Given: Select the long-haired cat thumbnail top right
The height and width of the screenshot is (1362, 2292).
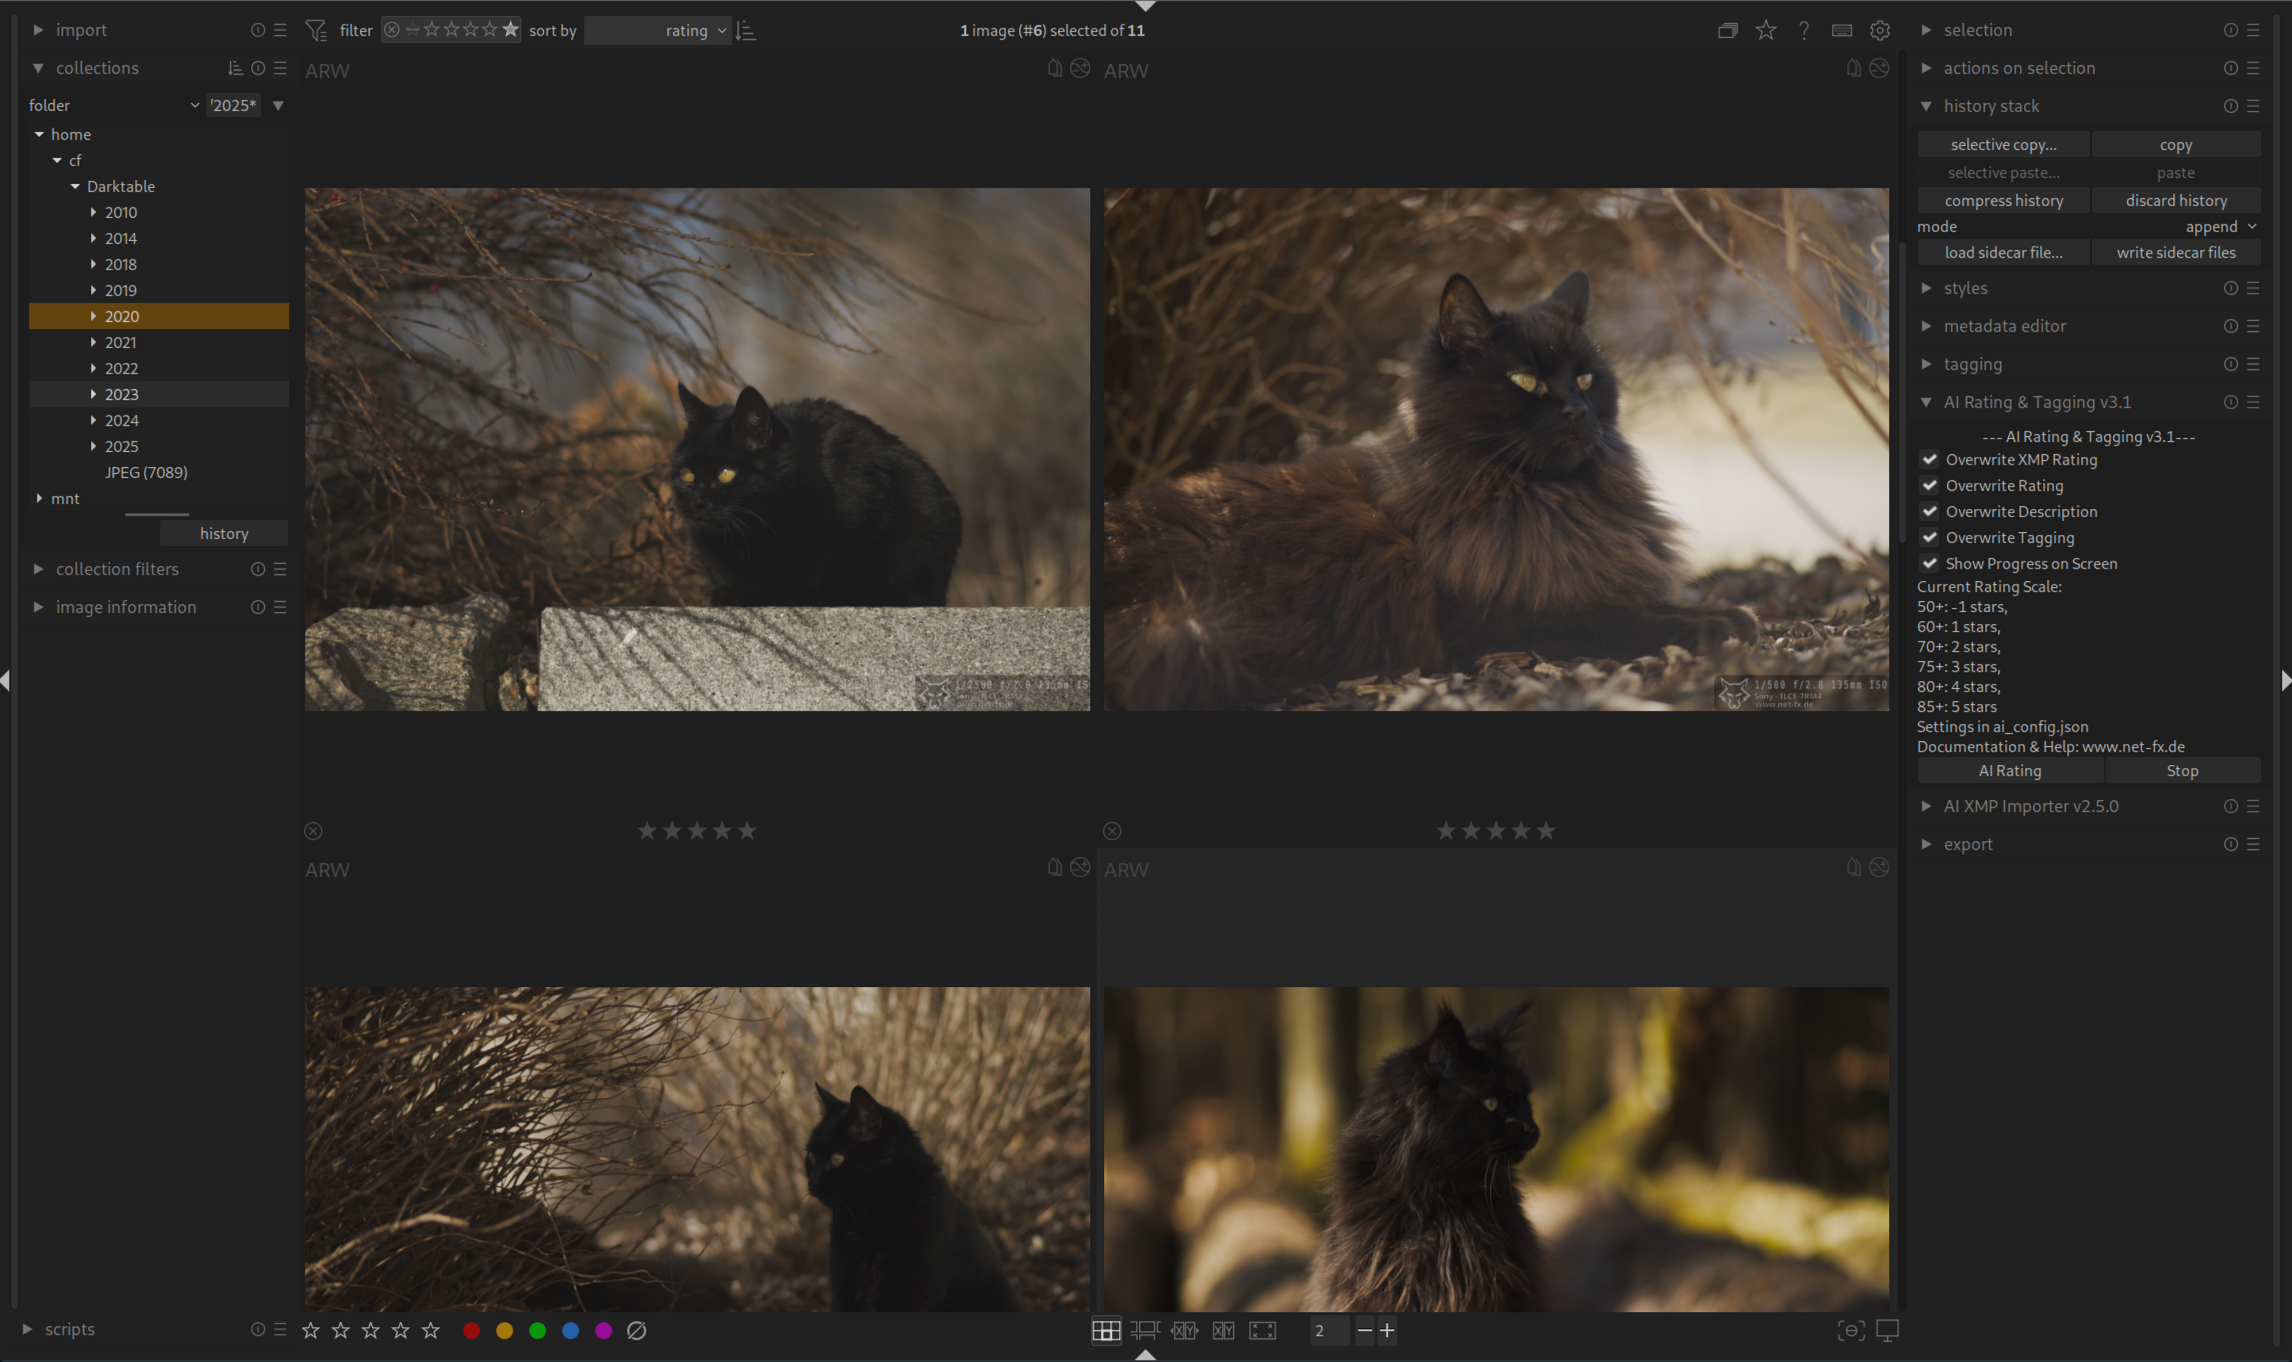Looking at the screenshot, I should (x=1496, y=450).
